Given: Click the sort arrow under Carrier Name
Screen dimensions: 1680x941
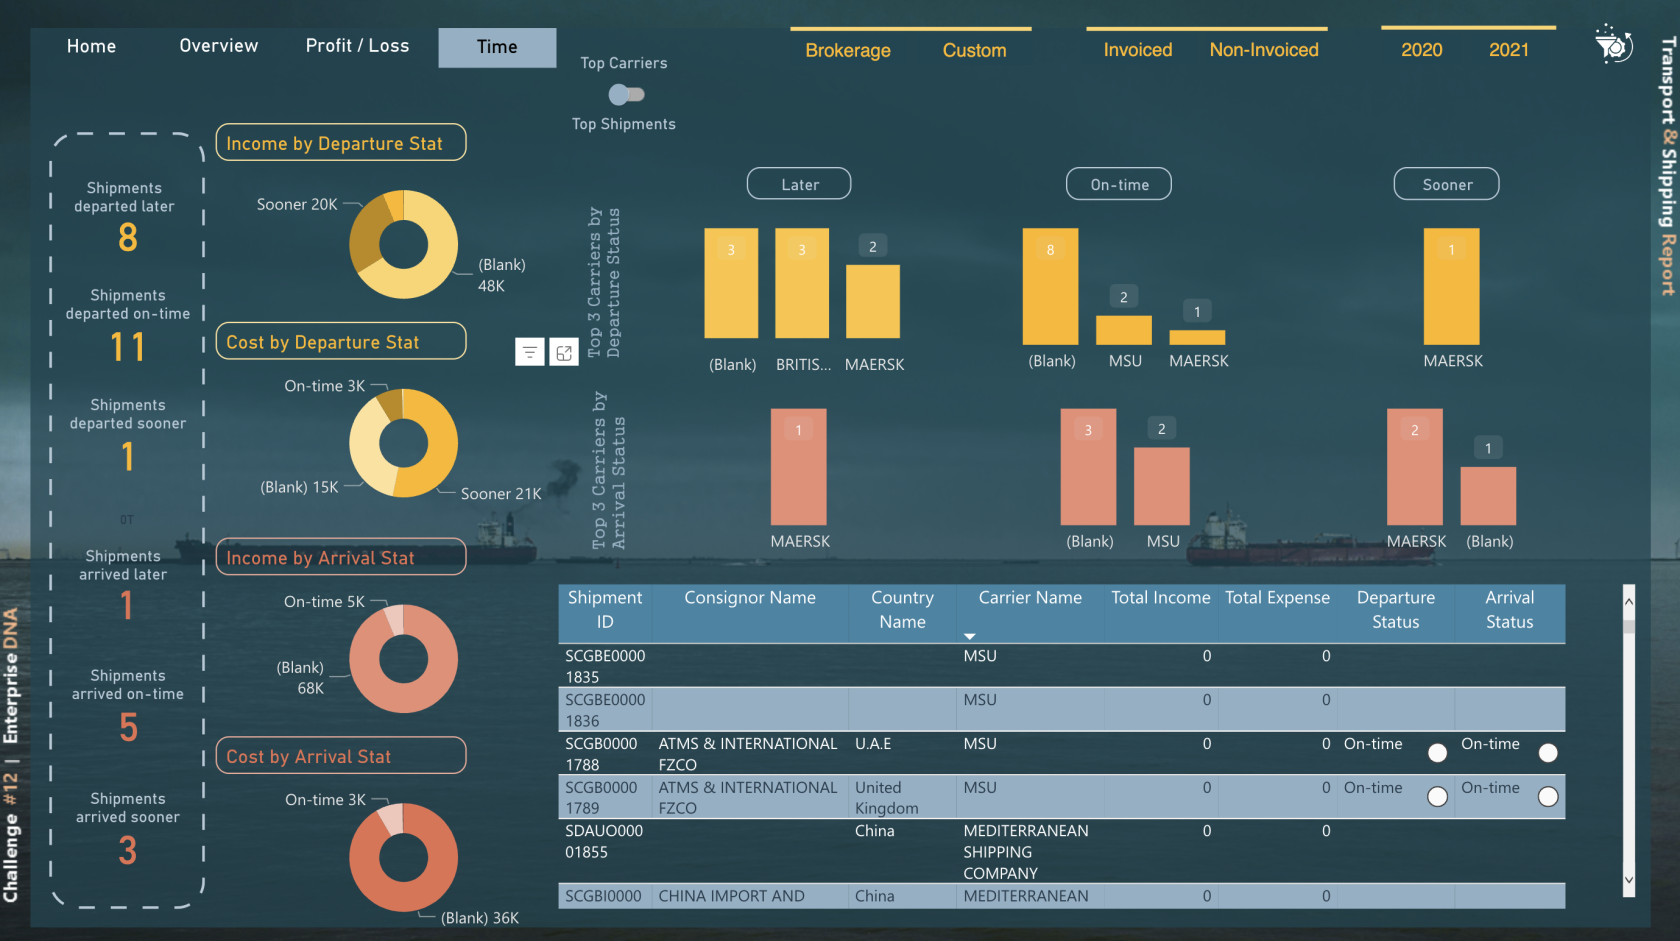Looking at the screenshot, I should pyautogui.click(x=969, y=636).
